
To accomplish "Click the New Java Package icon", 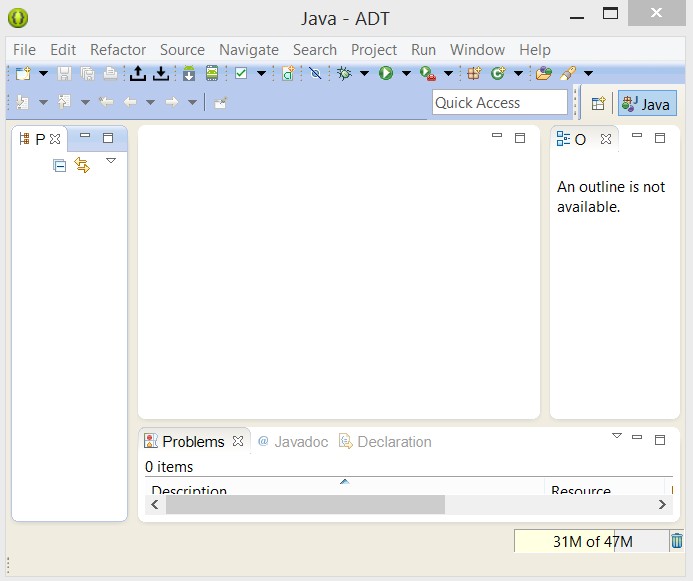I will (474, 73).
